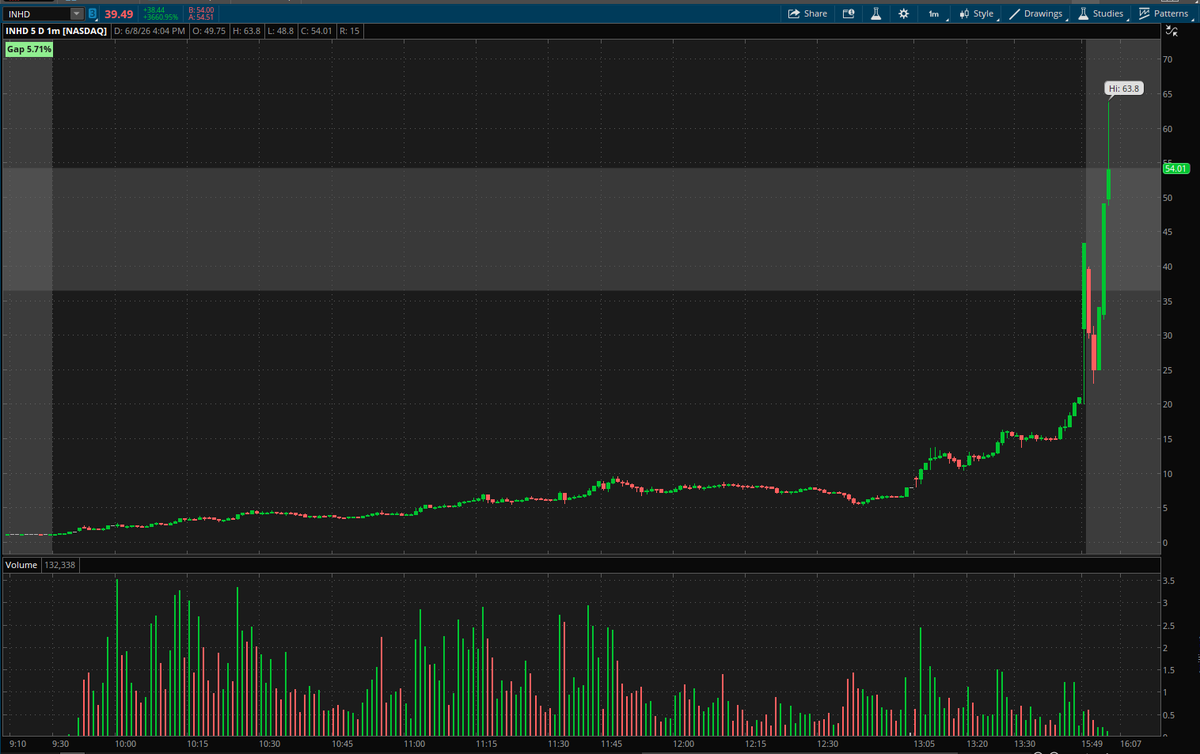Open chart settings gear icon
This screenshot has height=754, width=1200.
click(904, 14)
